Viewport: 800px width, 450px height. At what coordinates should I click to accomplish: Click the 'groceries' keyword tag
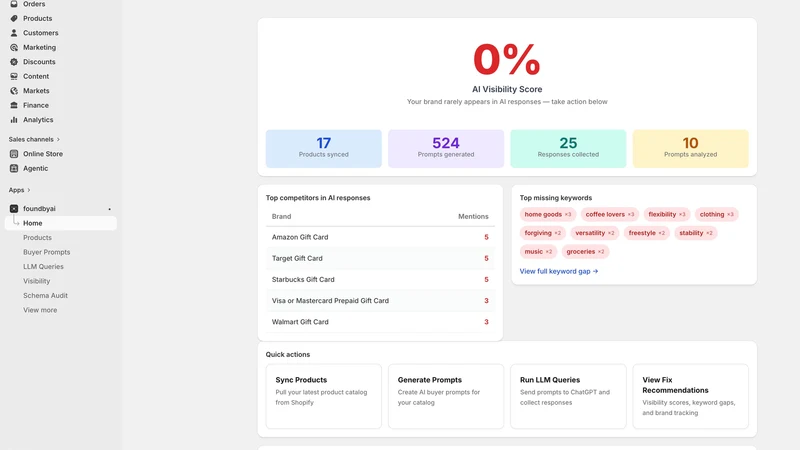[585, 252]
